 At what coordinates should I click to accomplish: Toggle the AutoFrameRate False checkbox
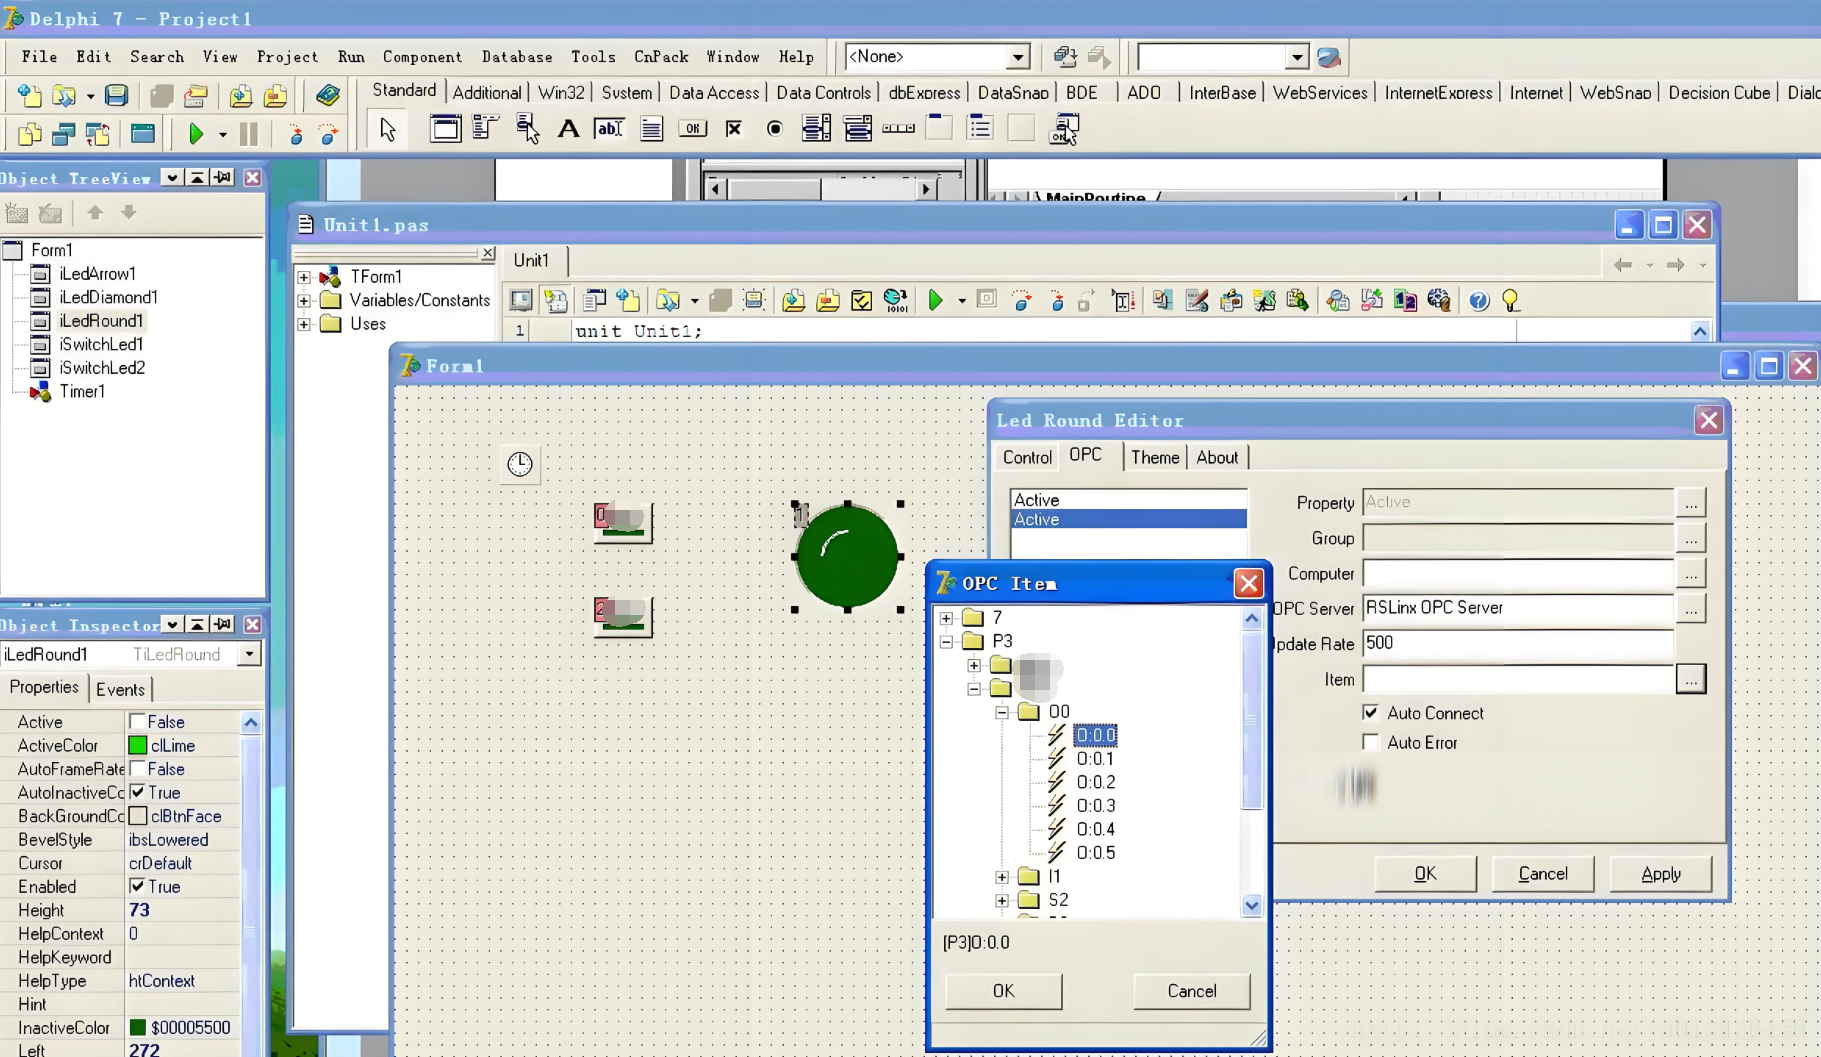[x=137, y=768]
